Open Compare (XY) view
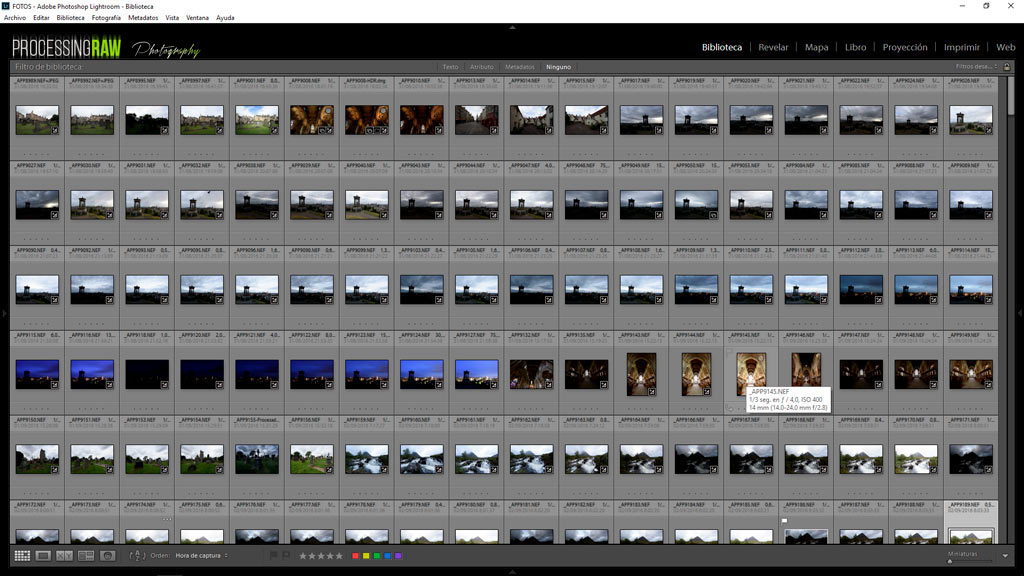 tap(65, 555)
